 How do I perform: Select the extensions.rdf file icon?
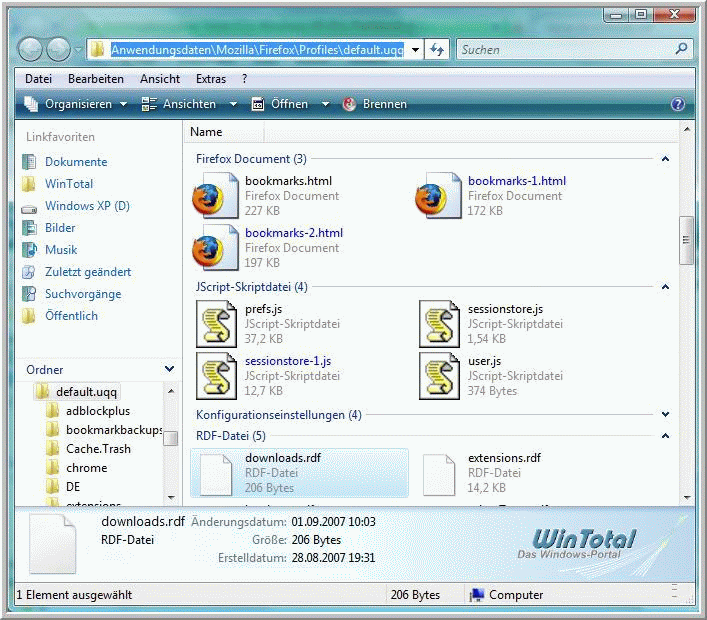(x=439, y=473)
